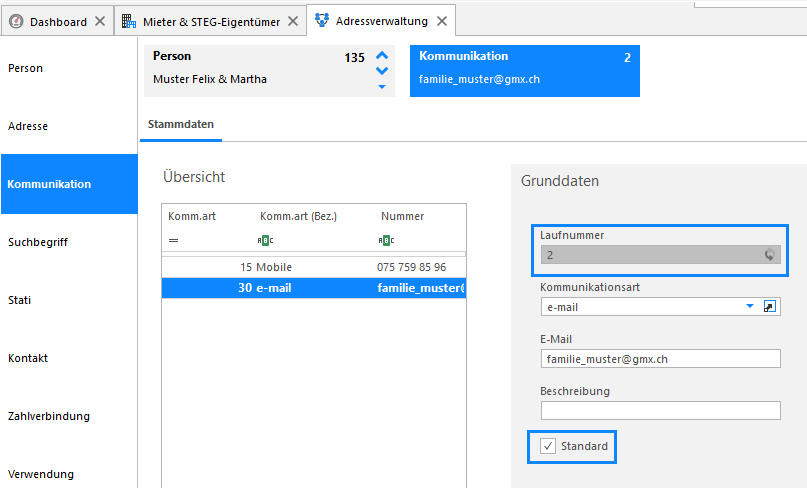
Task: Click the Mieter & STEG-Eigentümer building icon
Action: click(129, 21)
